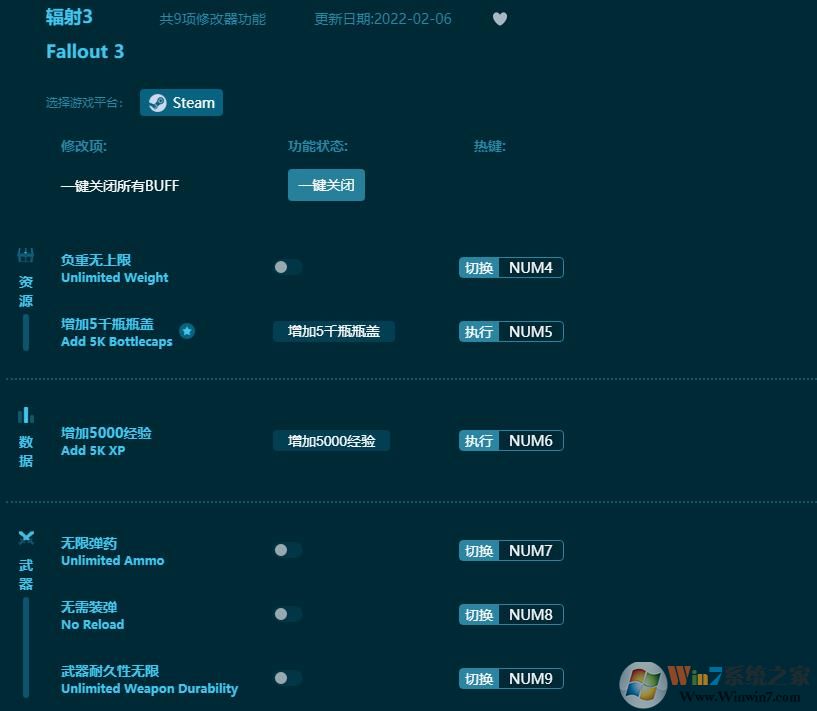This screenshot has width=817, height=711.
Task: Click the 切换 button for NUM9
Action: (479, 679)
